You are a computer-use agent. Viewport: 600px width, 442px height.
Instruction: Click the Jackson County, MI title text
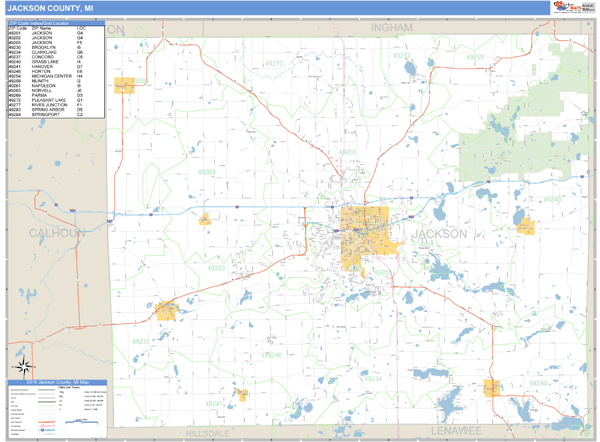tap(50, 8)
